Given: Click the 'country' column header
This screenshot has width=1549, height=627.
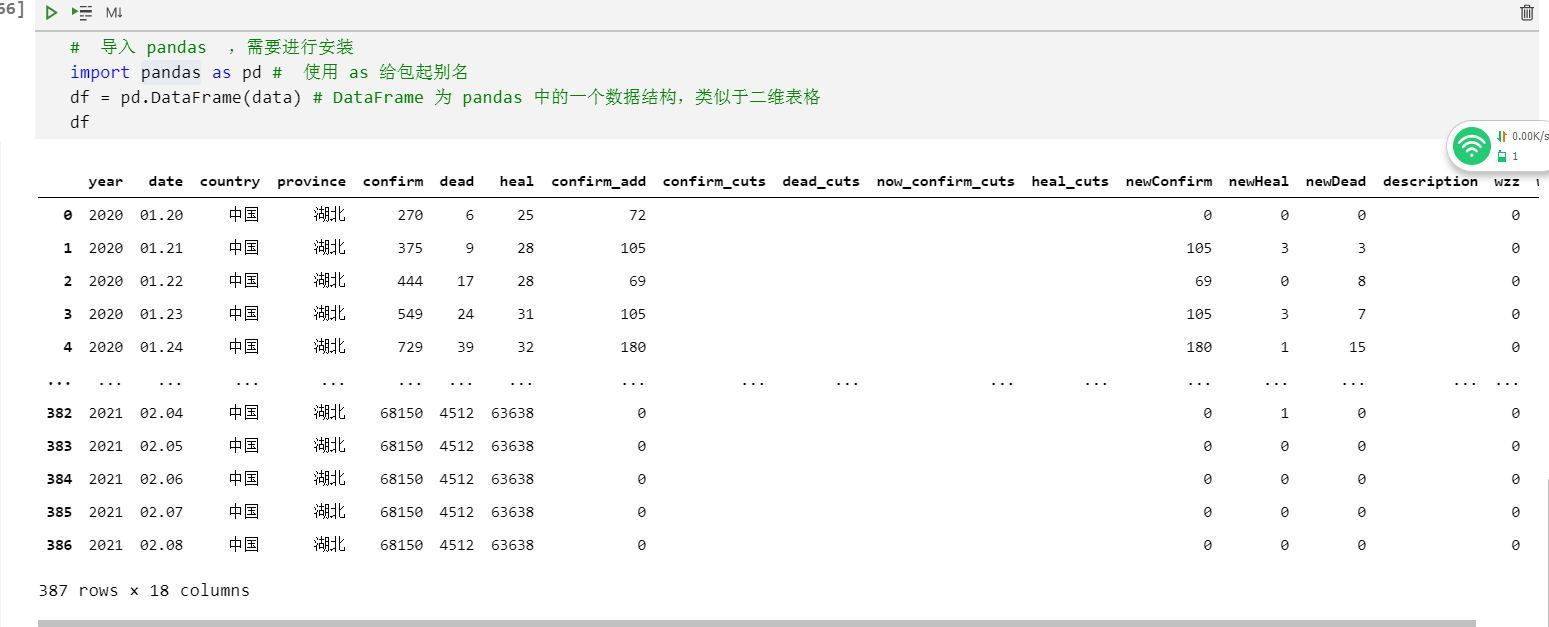Looking at the screenshot, I should click(230, 181).
